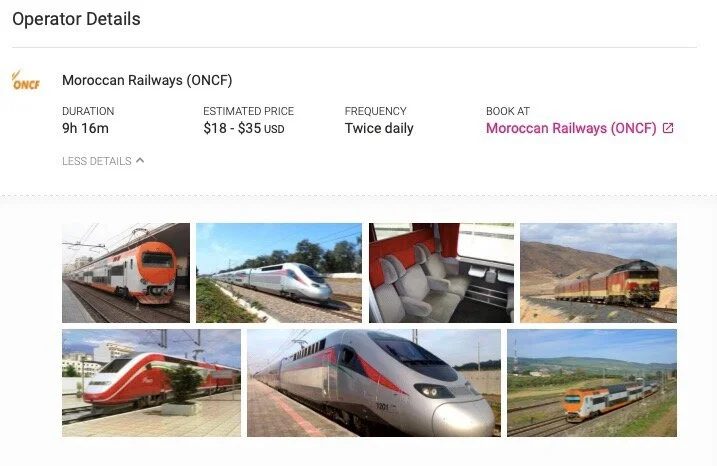Select the $18 - $35 USD price estimate

pos(244,129)
